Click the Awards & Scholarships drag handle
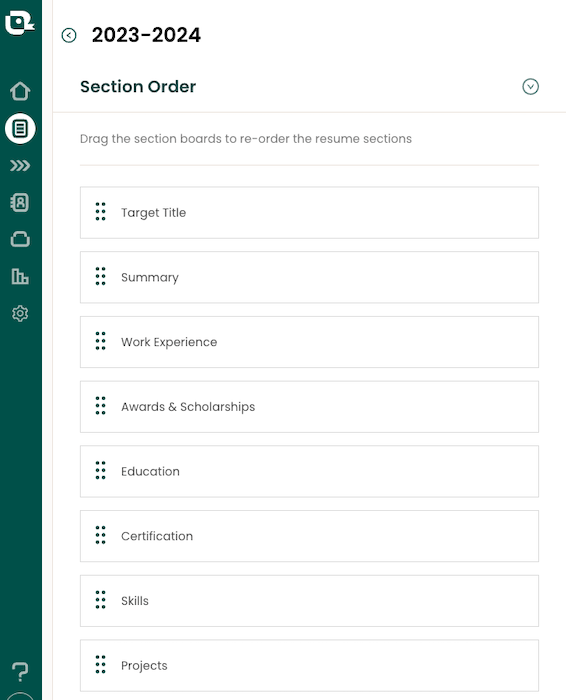This screenshot has height=700, width=566. coord(100,406)
